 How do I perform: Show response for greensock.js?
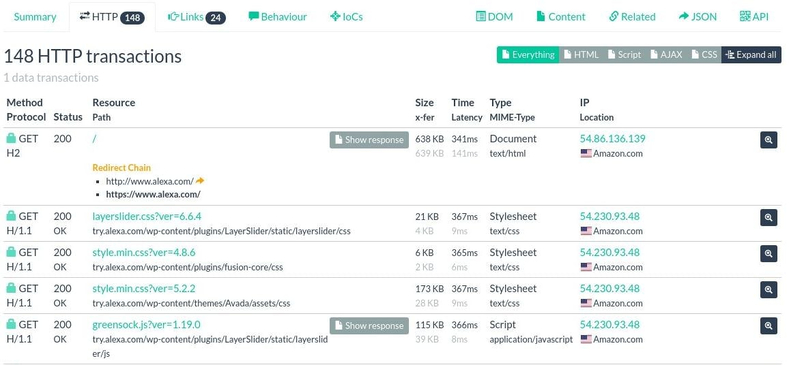pos(369,326)
